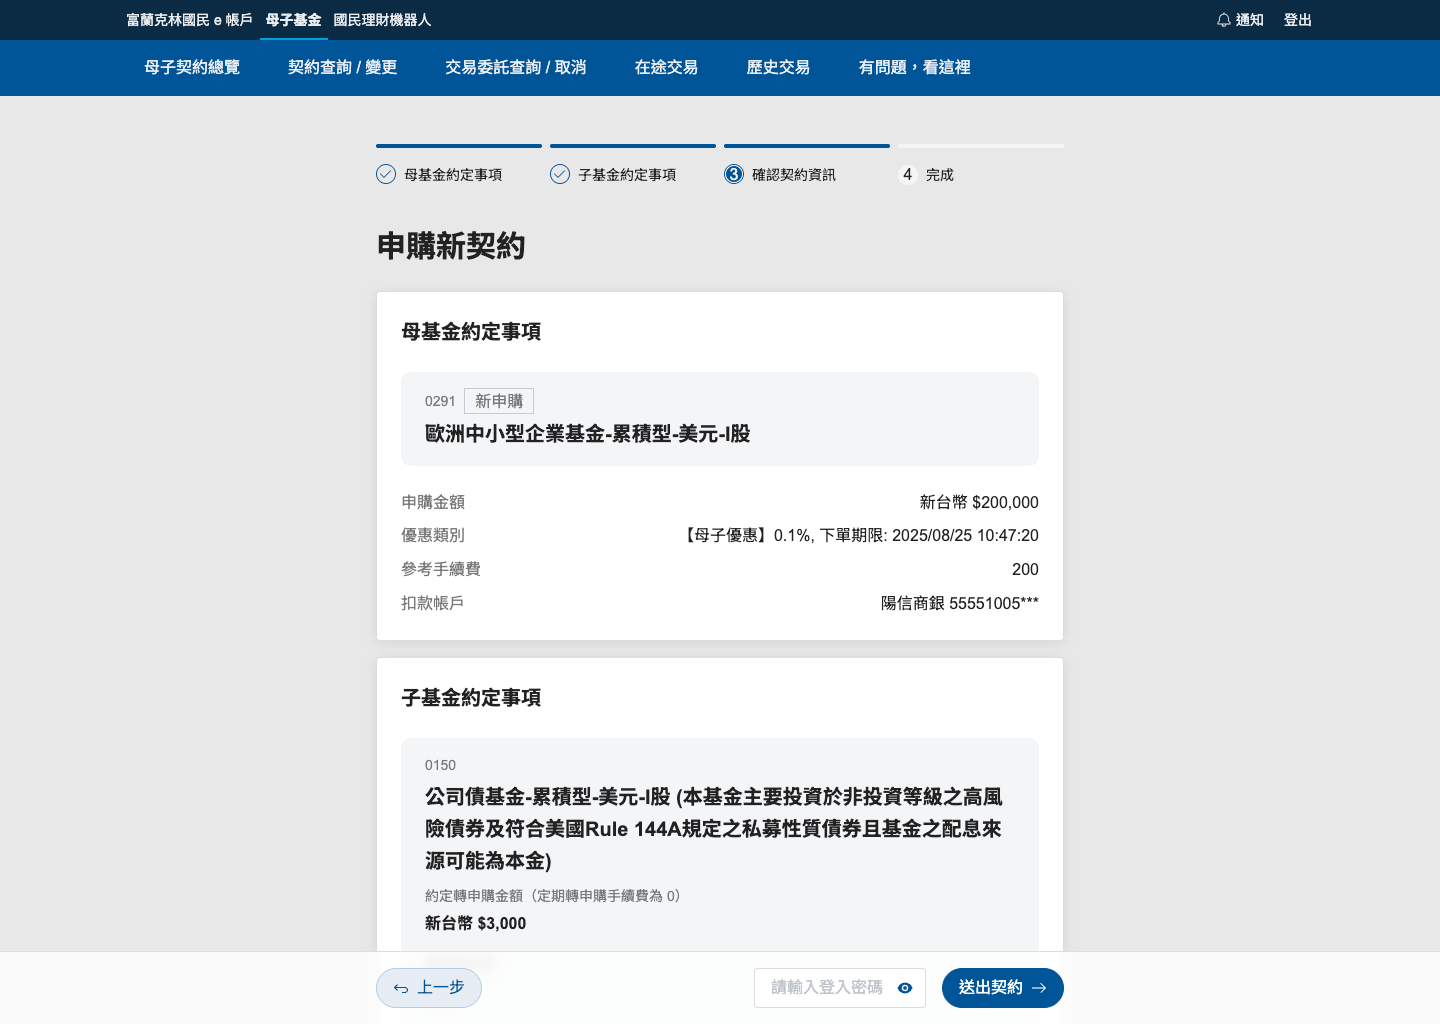Click the 參考手續費 label
The height and width of the screenshot is (1024, 1440).
click(x=441, y=570)
